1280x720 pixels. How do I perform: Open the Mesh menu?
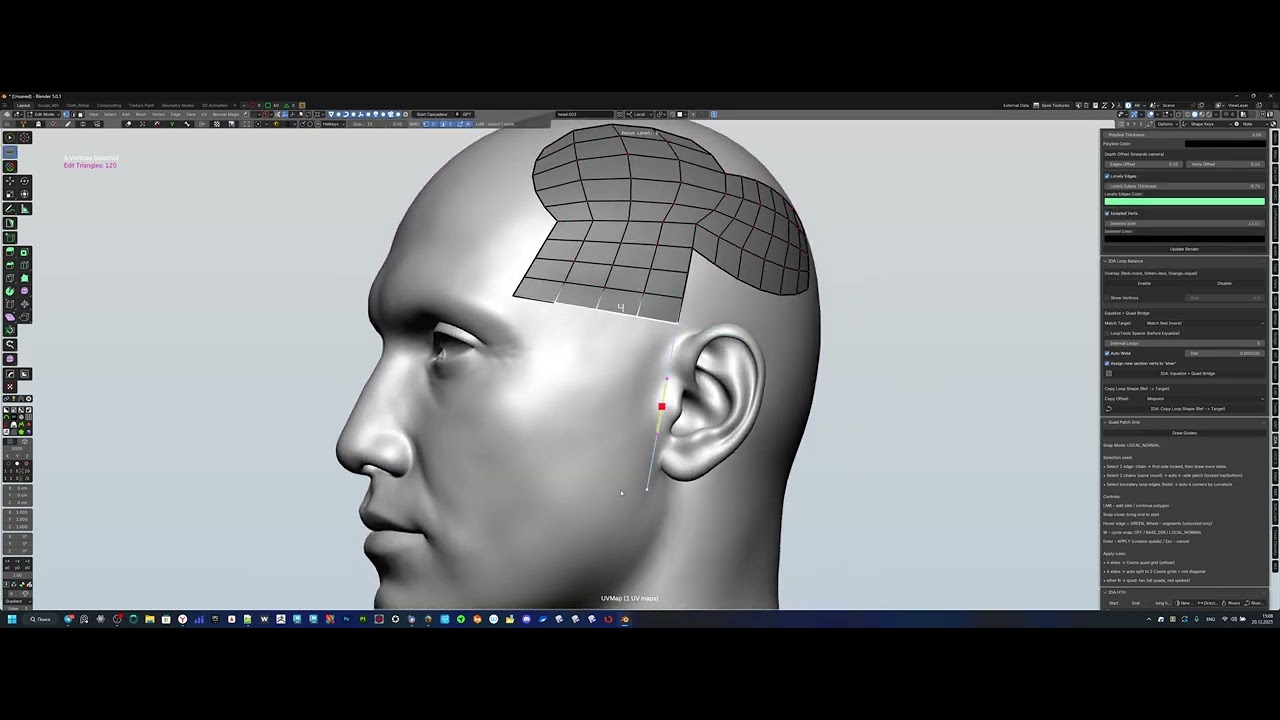coord(141,114)
